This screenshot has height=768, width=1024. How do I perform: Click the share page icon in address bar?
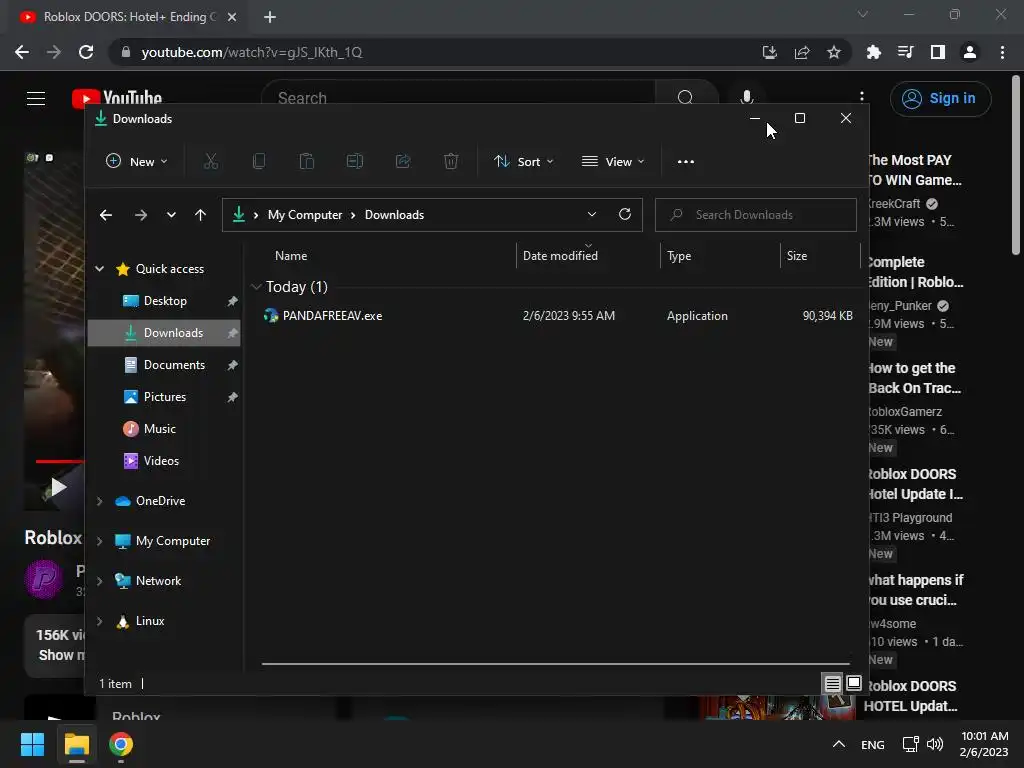click(x=802, y=52)
